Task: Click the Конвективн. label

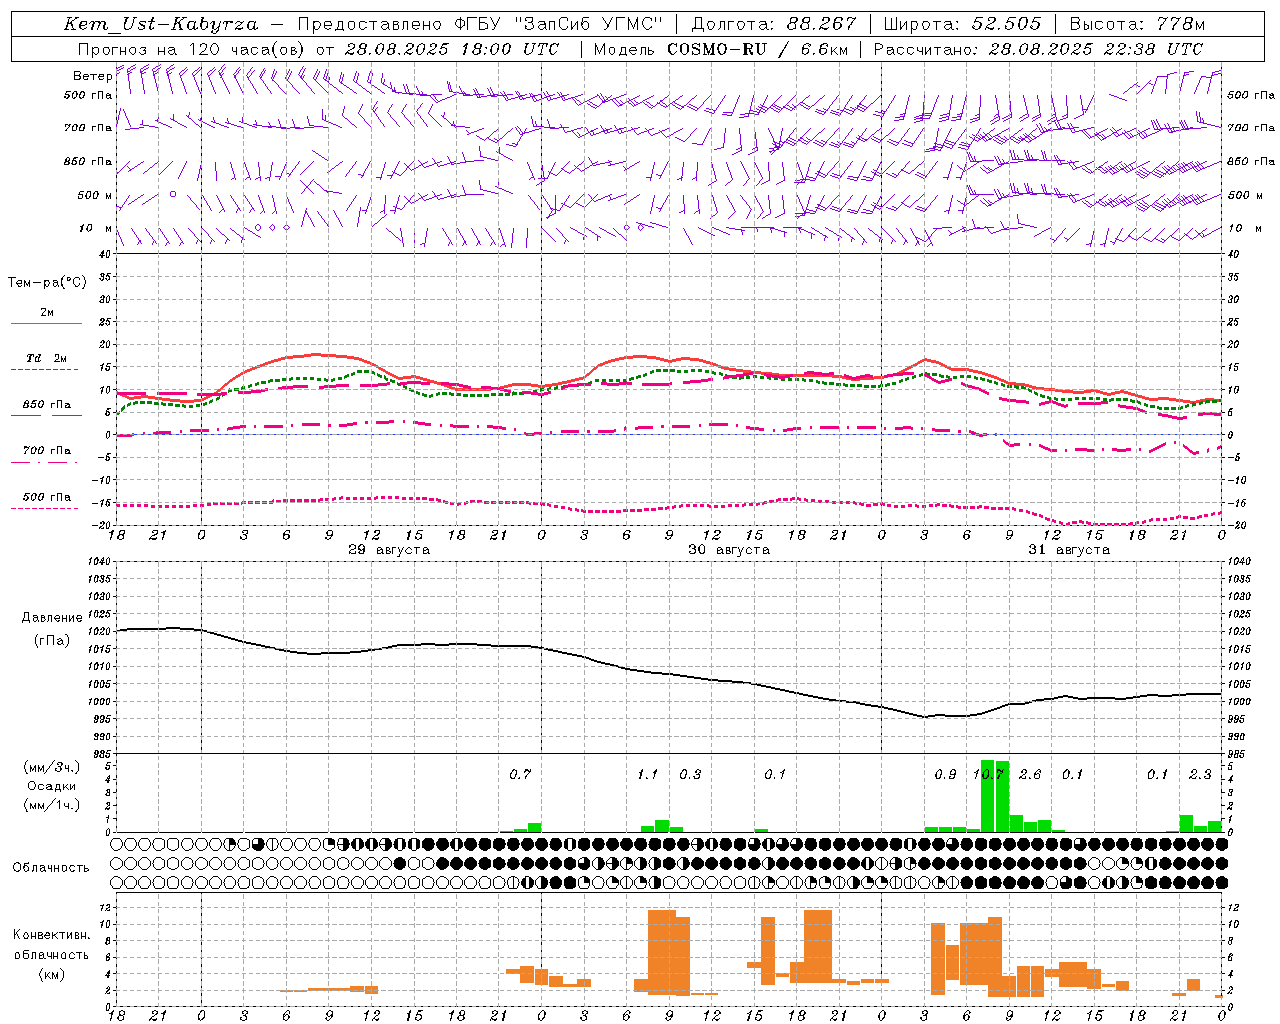Action: (x=51, y=935)
